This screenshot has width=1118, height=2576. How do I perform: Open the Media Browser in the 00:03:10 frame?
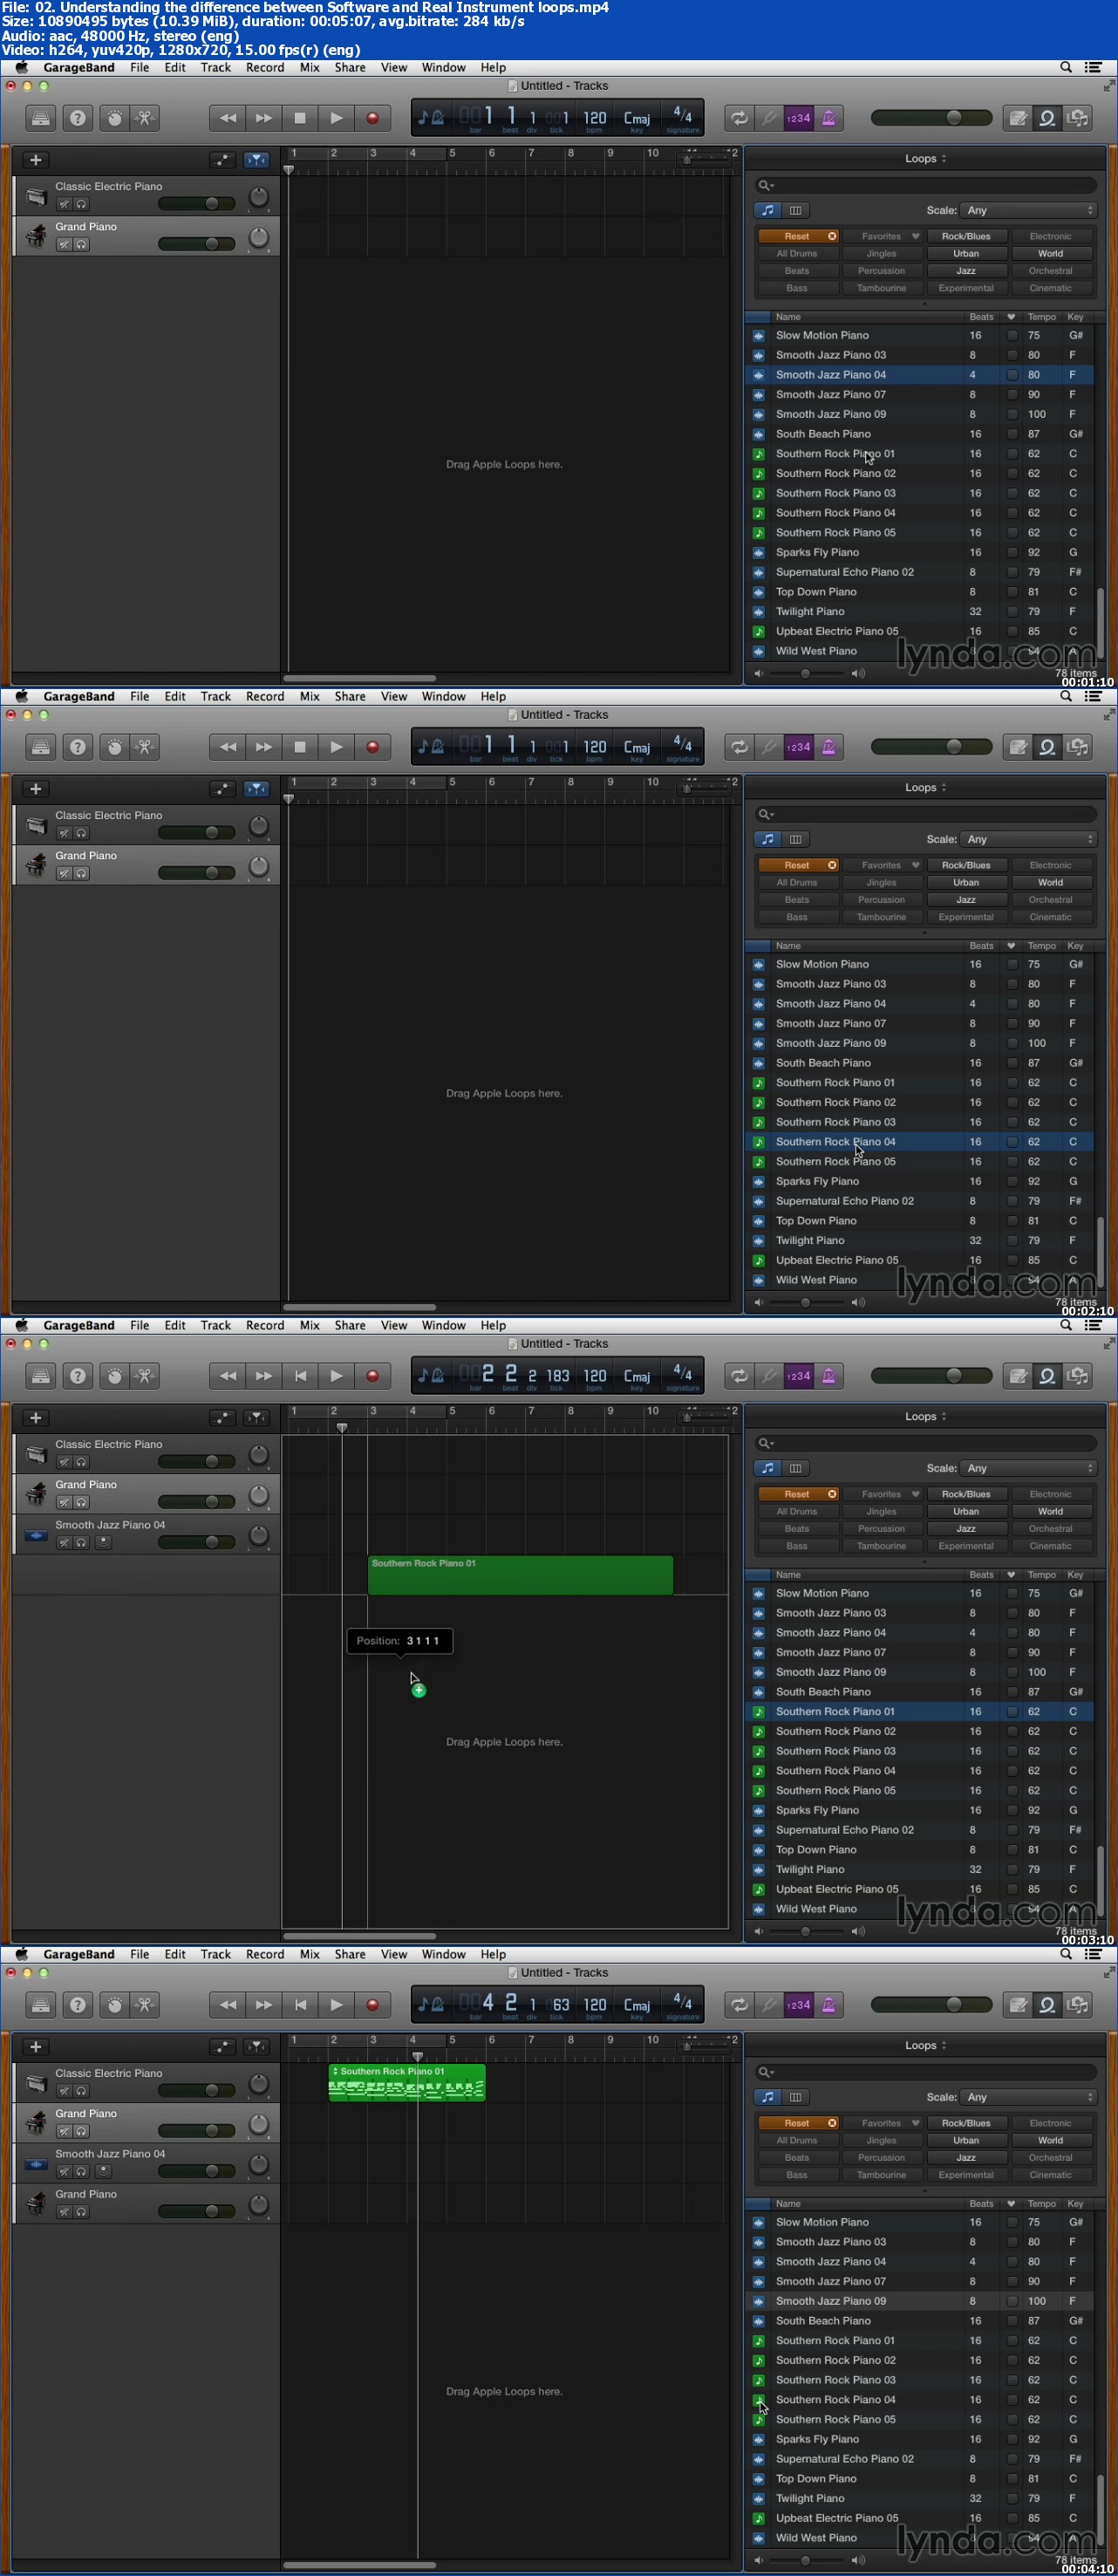pos(1077,1376)
